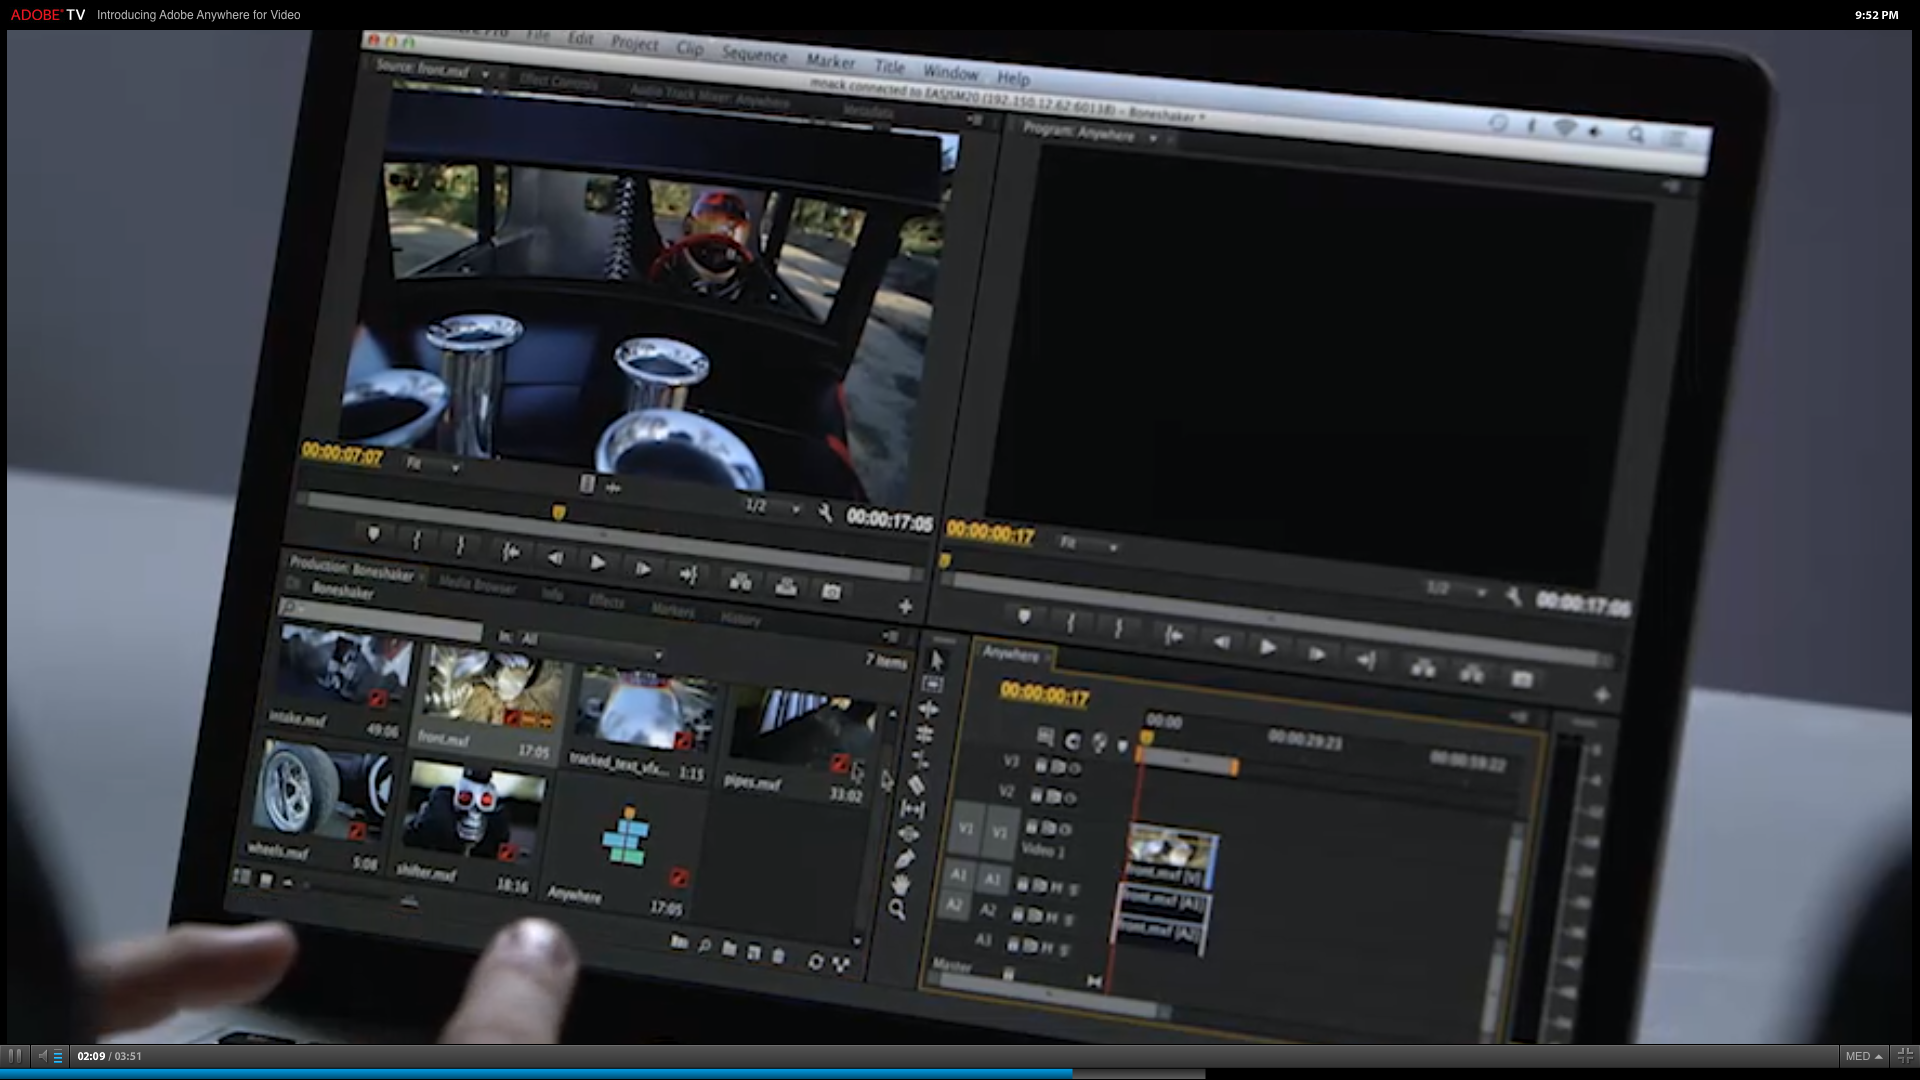Step forward one frame in Source monitor

(642, 569)
